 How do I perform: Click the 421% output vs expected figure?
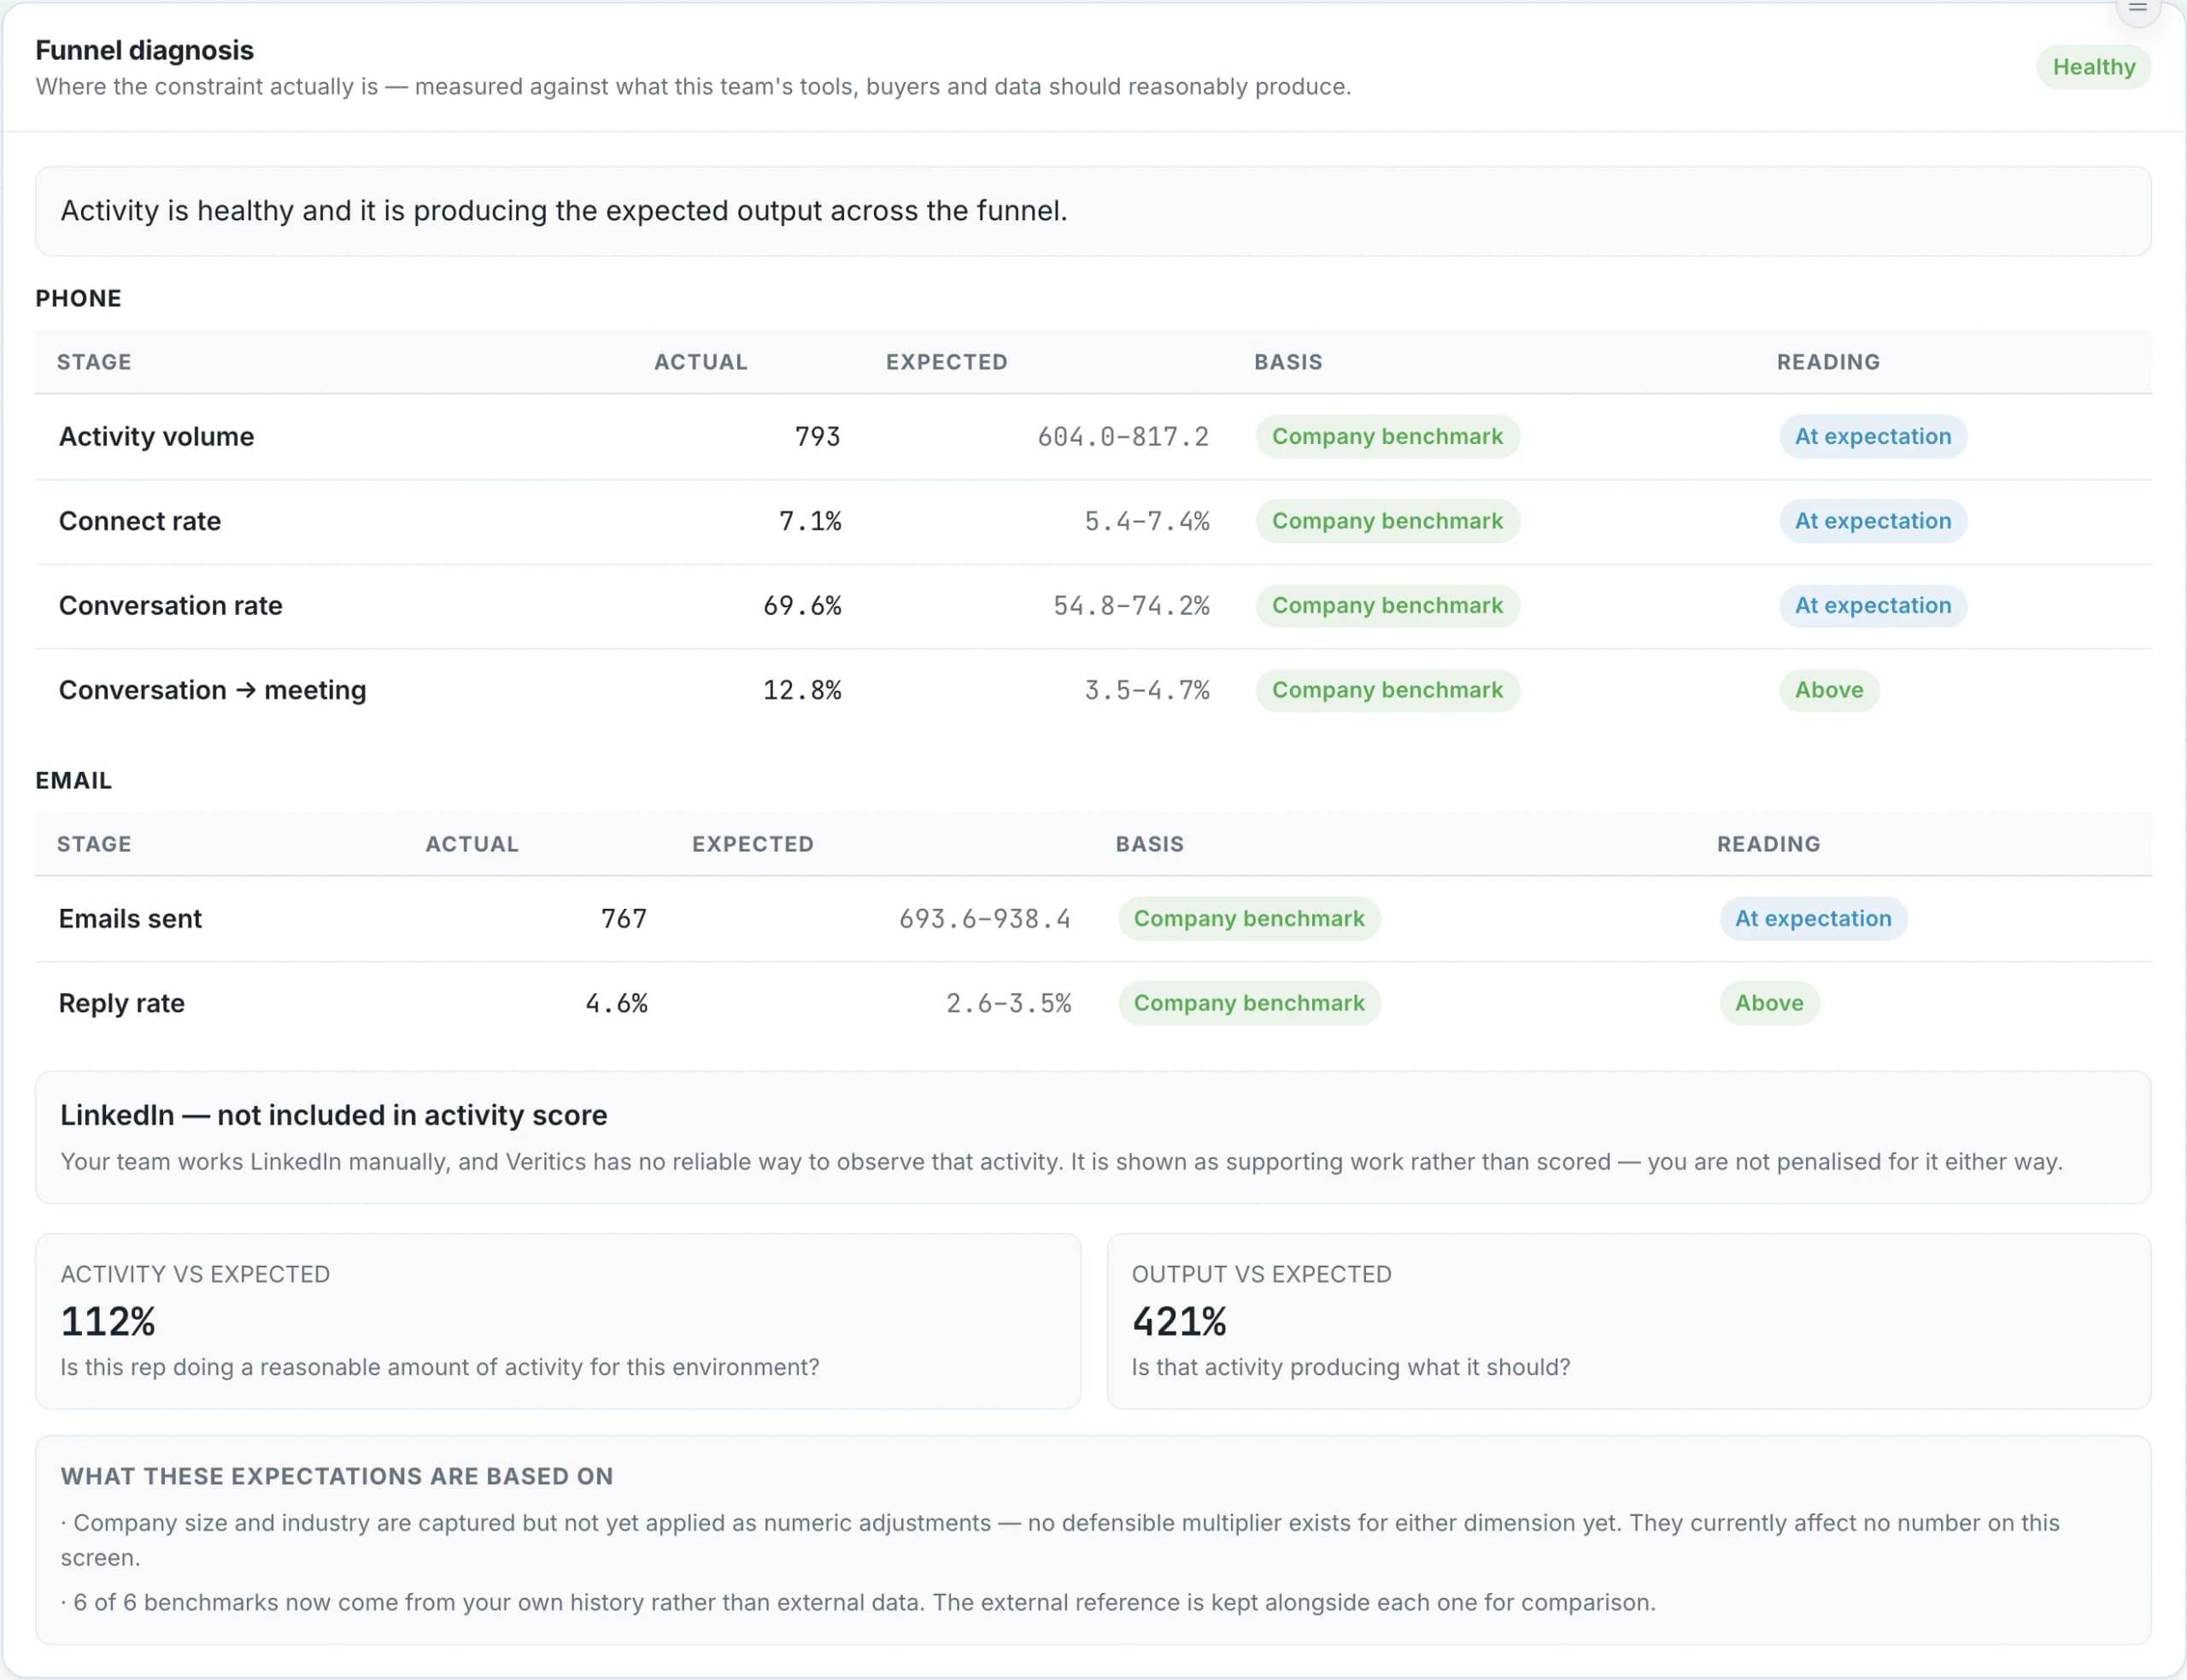click(x=1179, y=1321)
